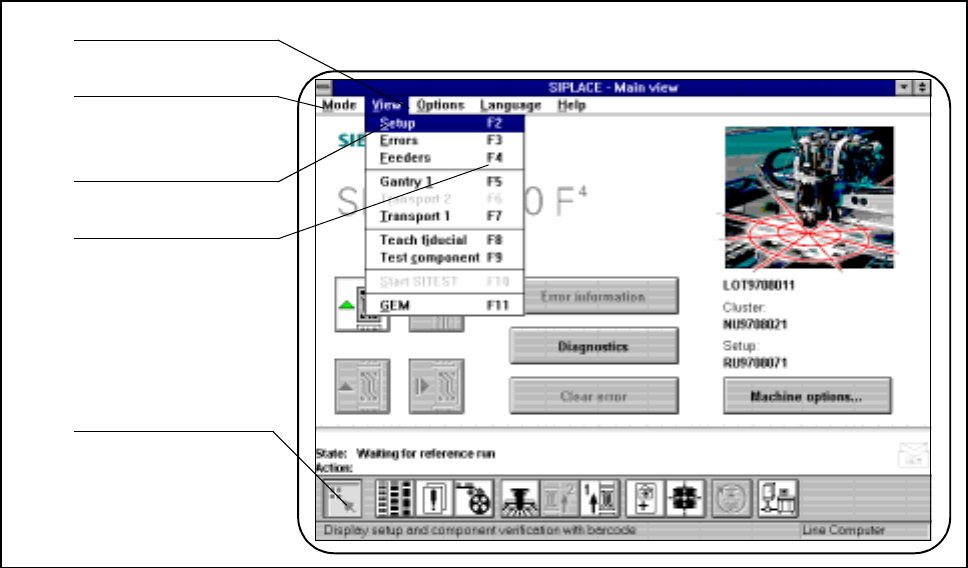Click the greyed Transport 2 toolbar icon

559,498
